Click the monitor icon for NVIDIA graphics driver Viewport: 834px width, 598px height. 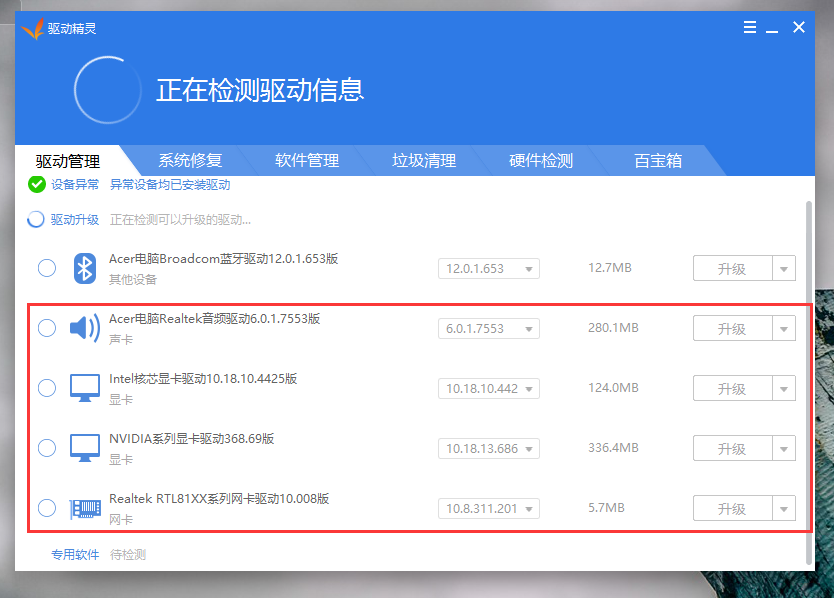pos(85,448)
